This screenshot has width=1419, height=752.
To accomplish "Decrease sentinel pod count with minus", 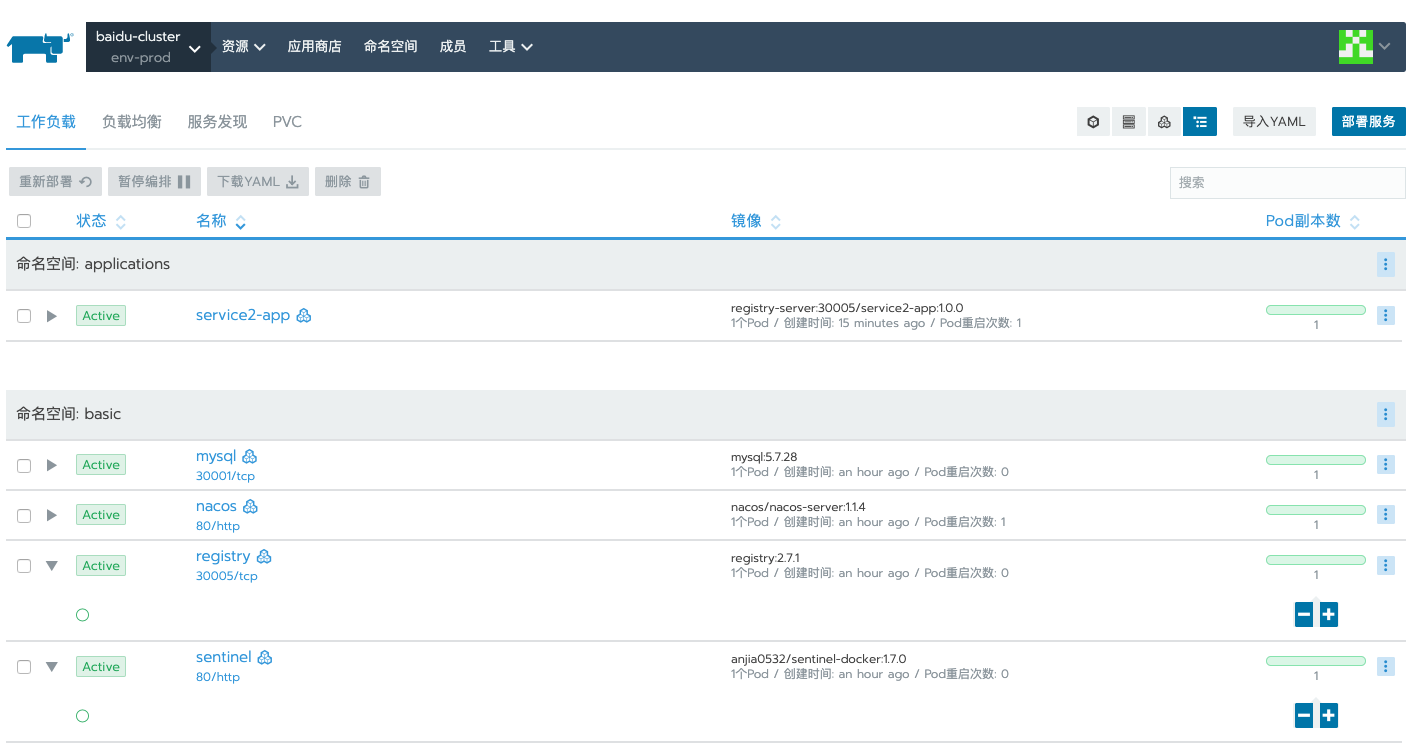I will (1304, 715).
